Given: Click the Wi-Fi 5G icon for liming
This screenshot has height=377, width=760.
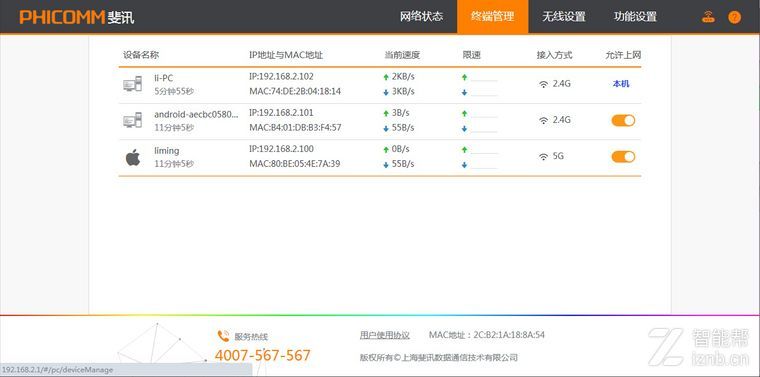Looking at the screenshot, I should tap(544, 157).
